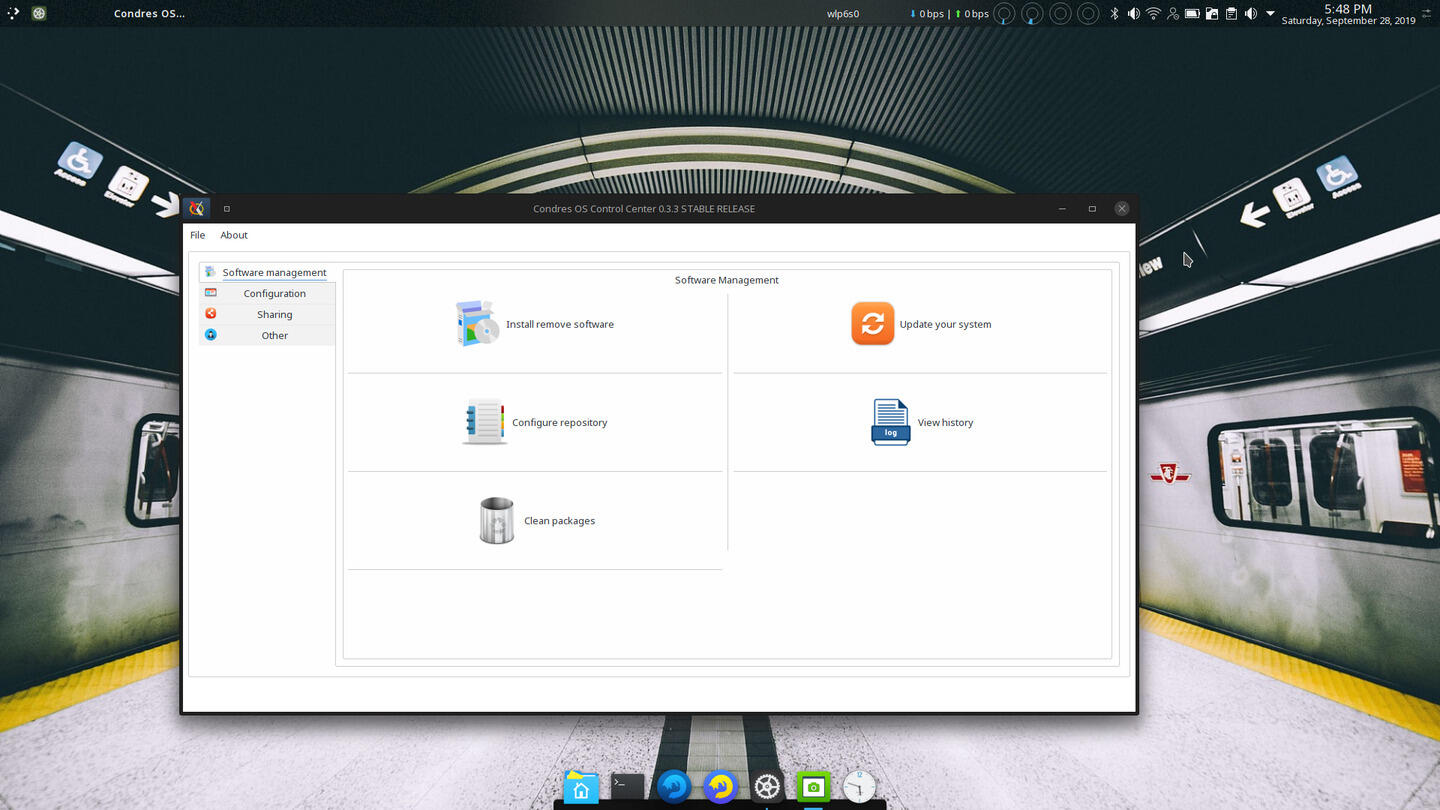Screen dimensions: 1440x810
Task: Click the speaker icon beside the tray arrow
Action: (1251, 14)
